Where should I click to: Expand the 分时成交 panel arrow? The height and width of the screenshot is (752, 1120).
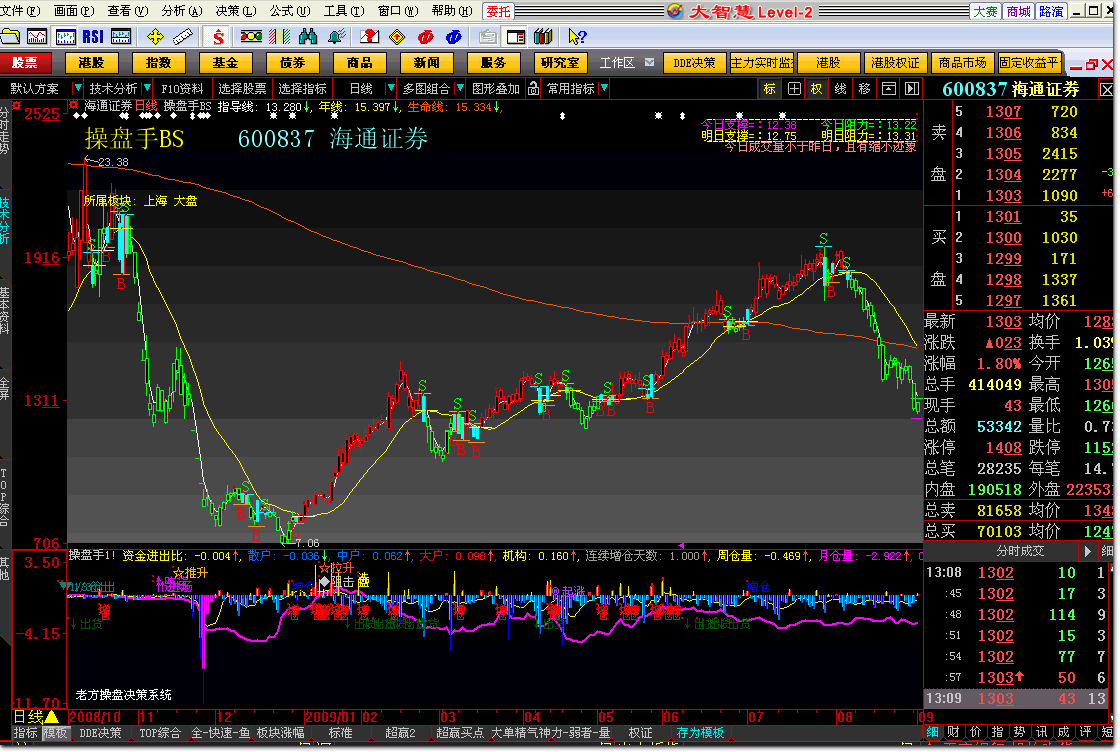coord(1088,551)
